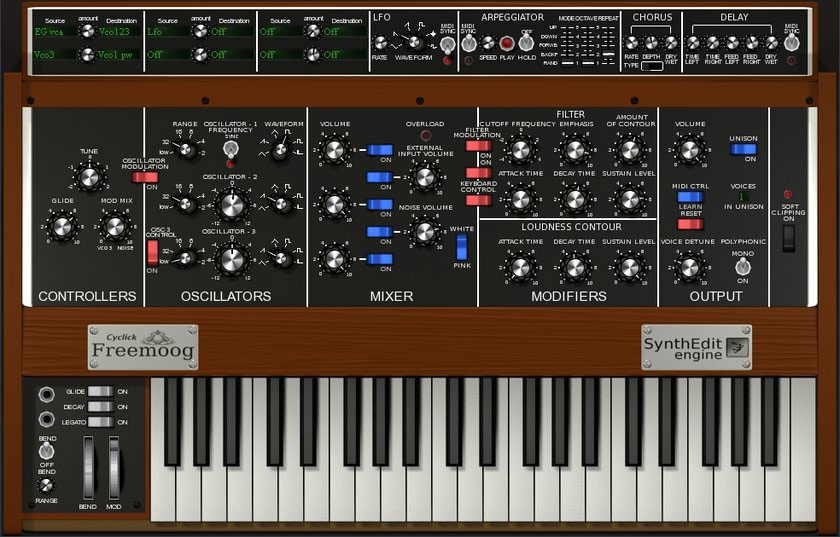Click the controllers GLIDE knob
The image size is (840, 537).
pyautogui.click(x=62, y=226)
